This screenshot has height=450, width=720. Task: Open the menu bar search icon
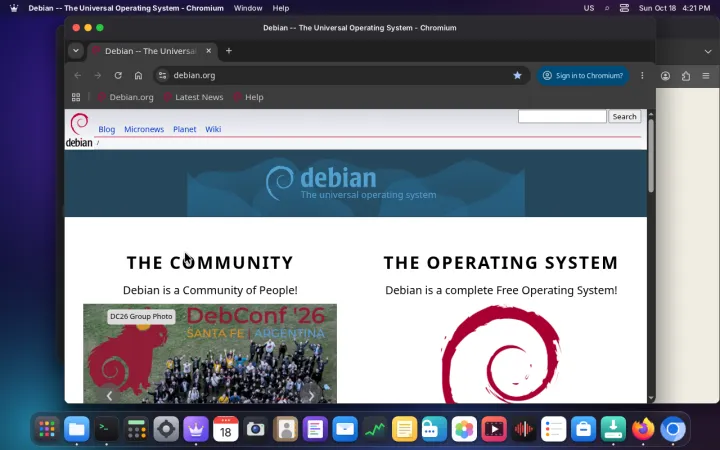(x=607, y=8)
